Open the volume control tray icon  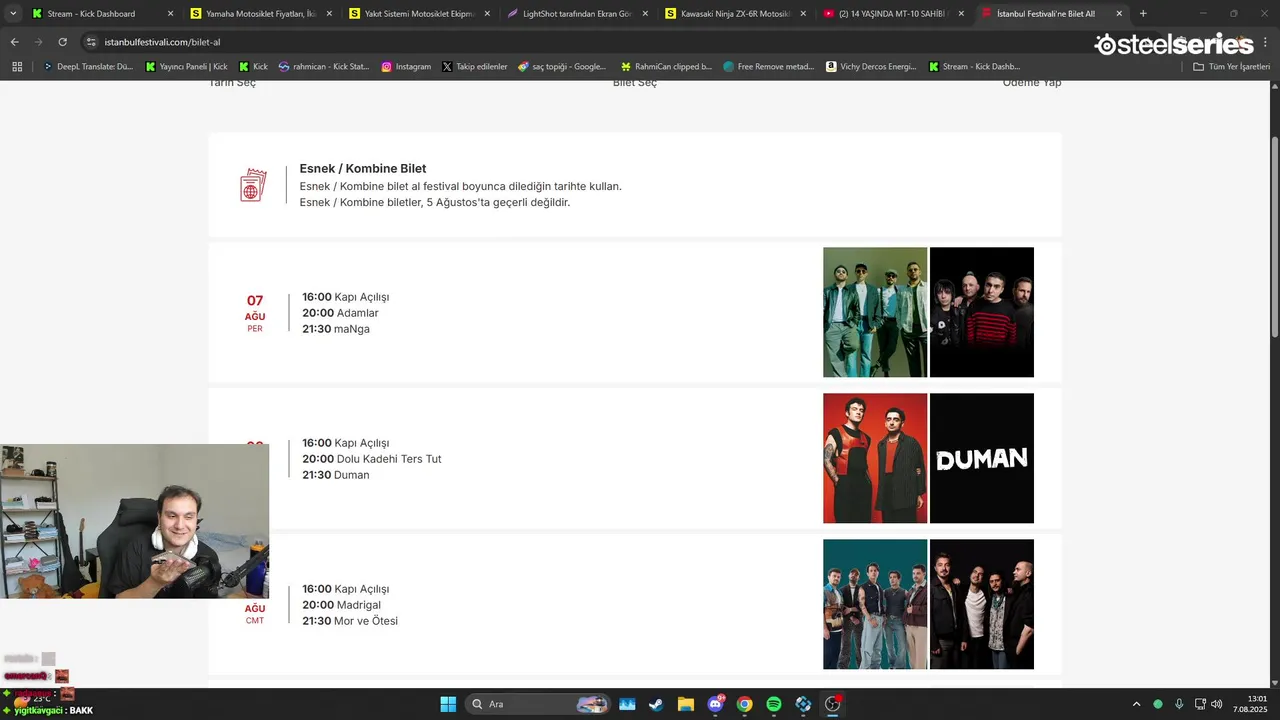coord(1217,704)
